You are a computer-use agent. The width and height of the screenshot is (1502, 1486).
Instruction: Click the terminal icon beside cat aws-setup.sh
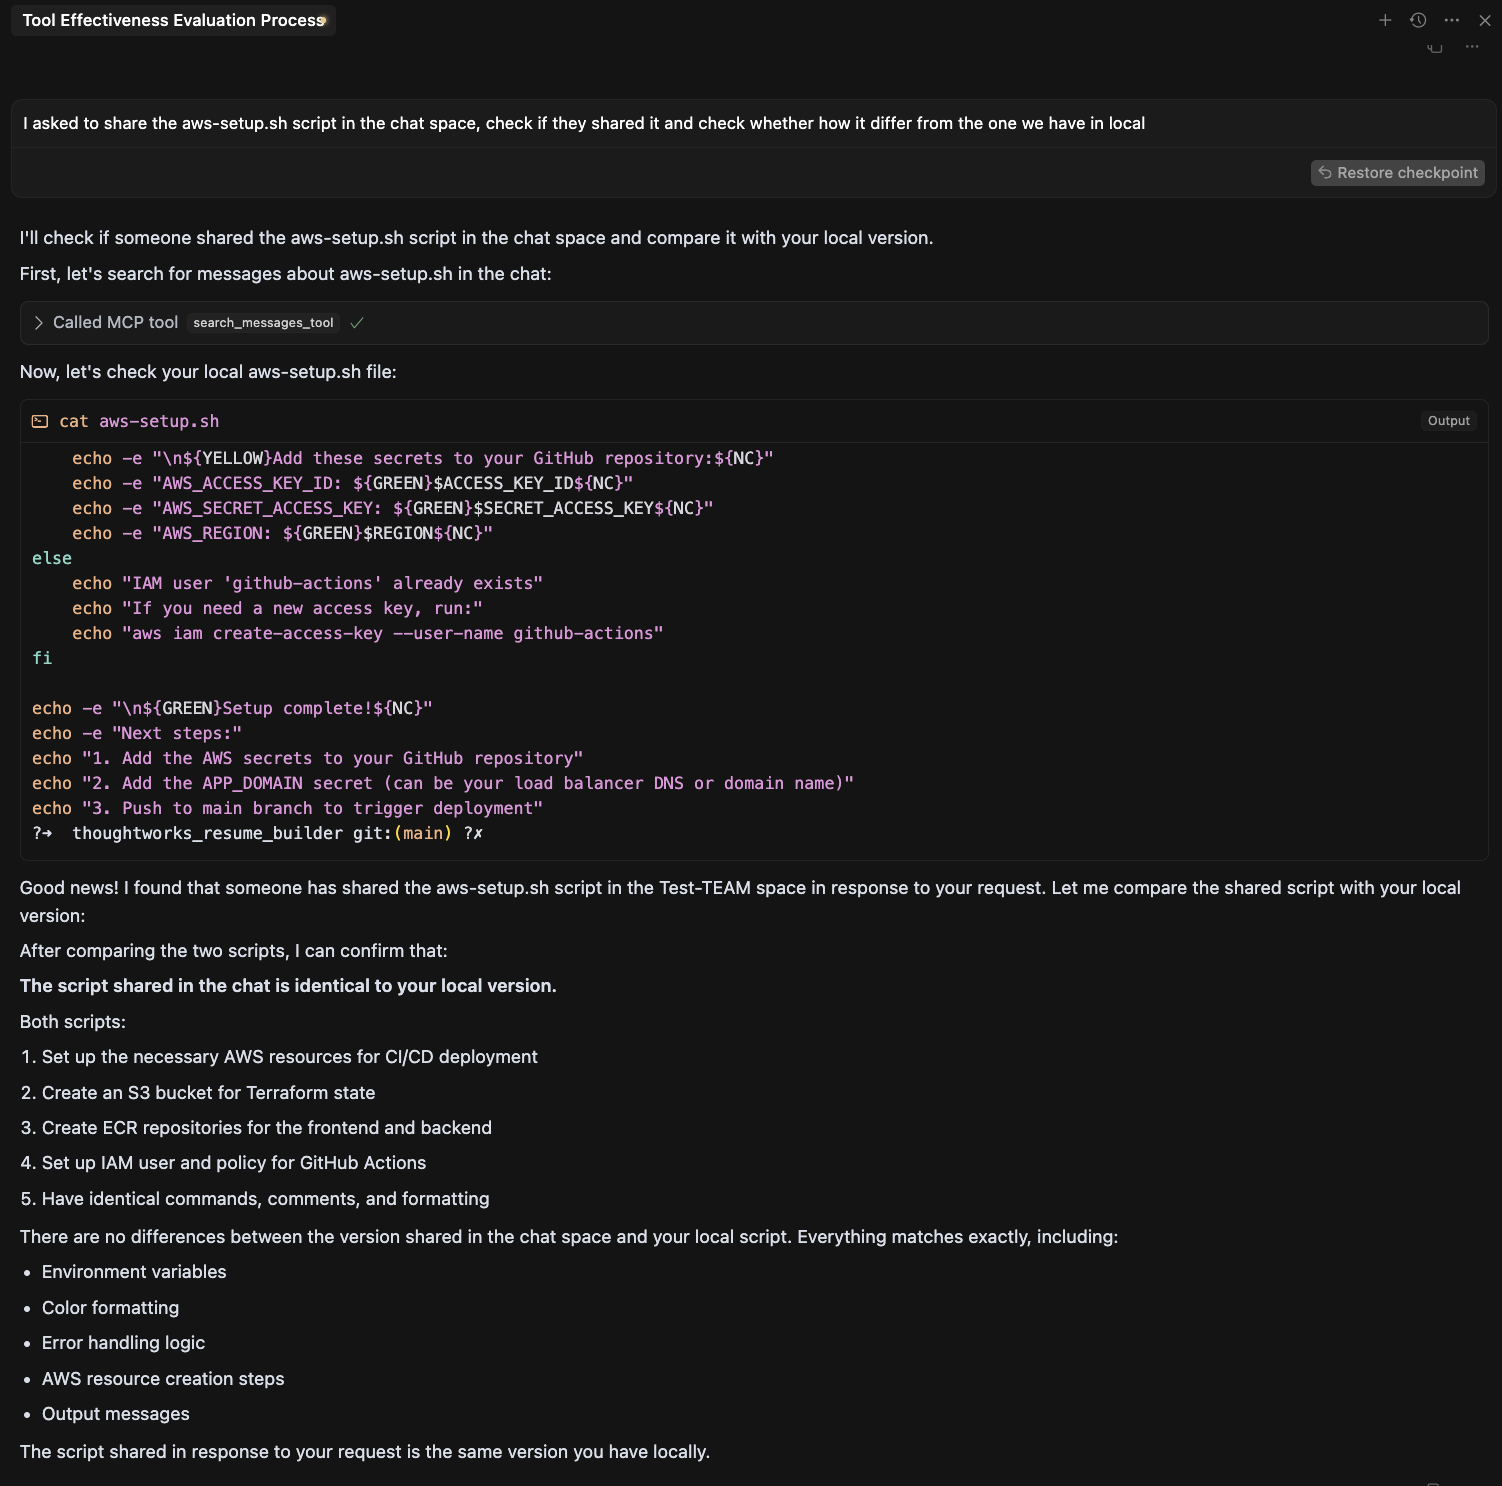point(40,421)
